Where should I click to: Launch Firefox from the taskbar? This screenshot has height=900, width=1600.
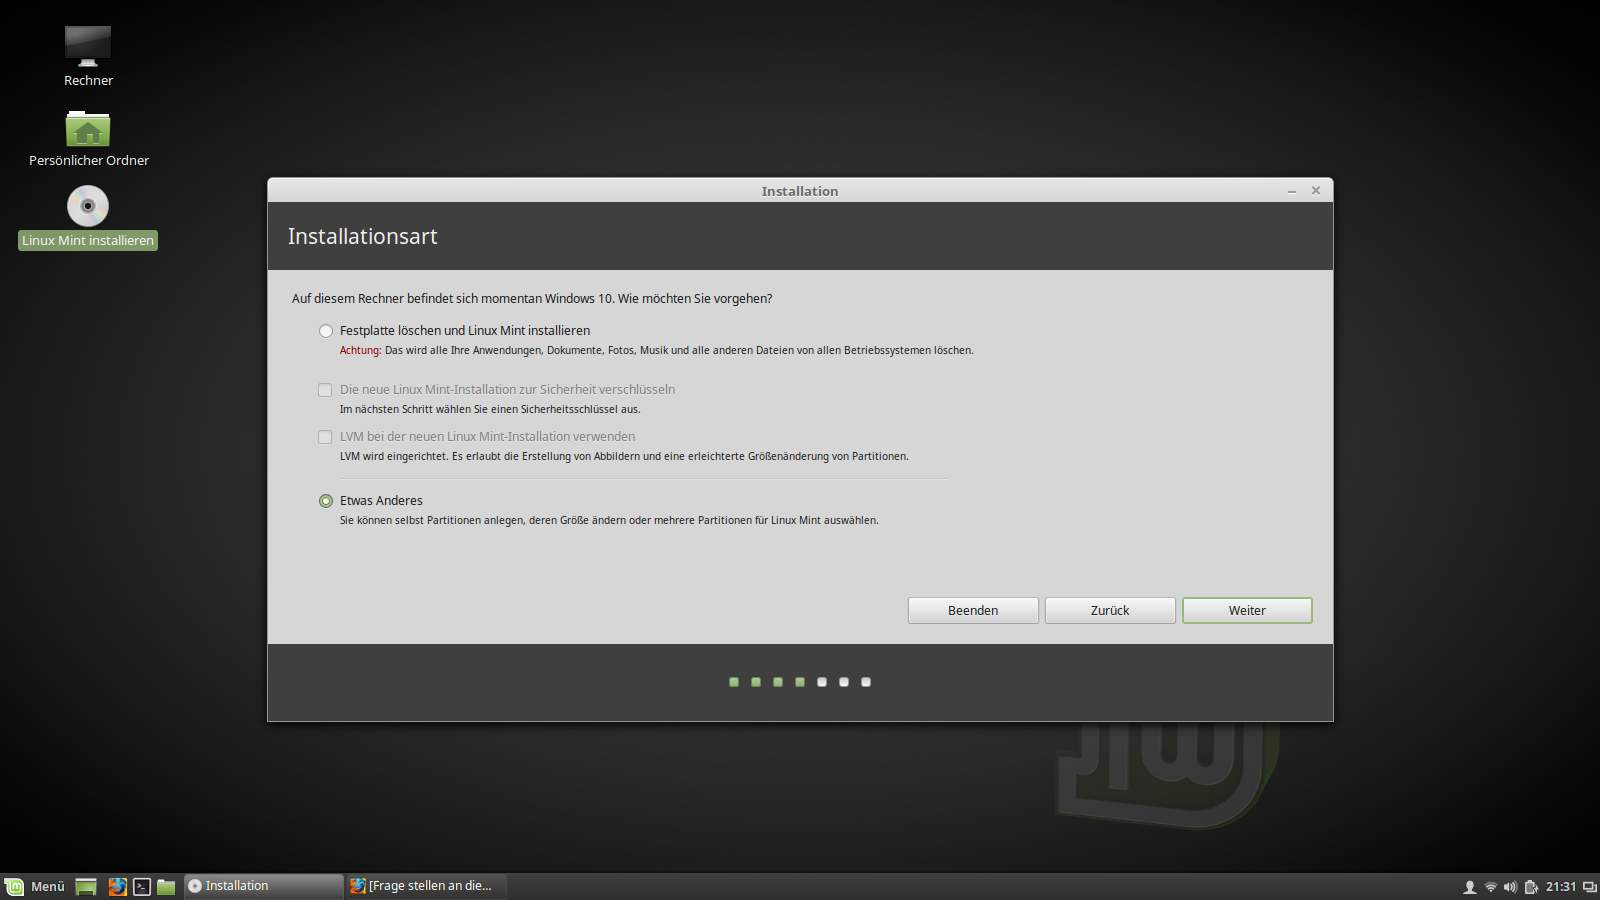[x=117, y=886]
